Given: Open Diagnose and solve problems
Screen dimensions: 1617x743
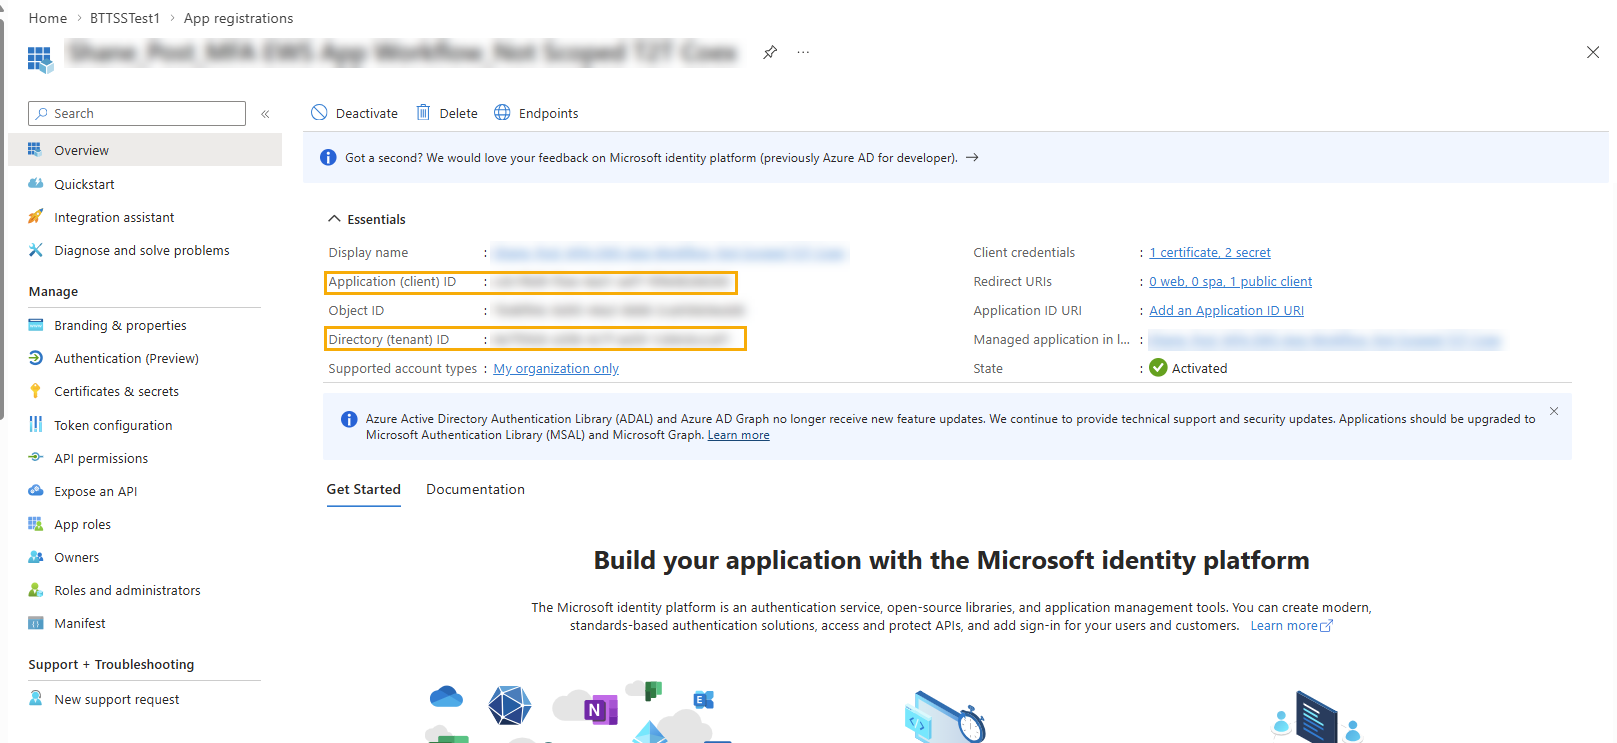Looking at the screenshot, I should pos(141,250).
